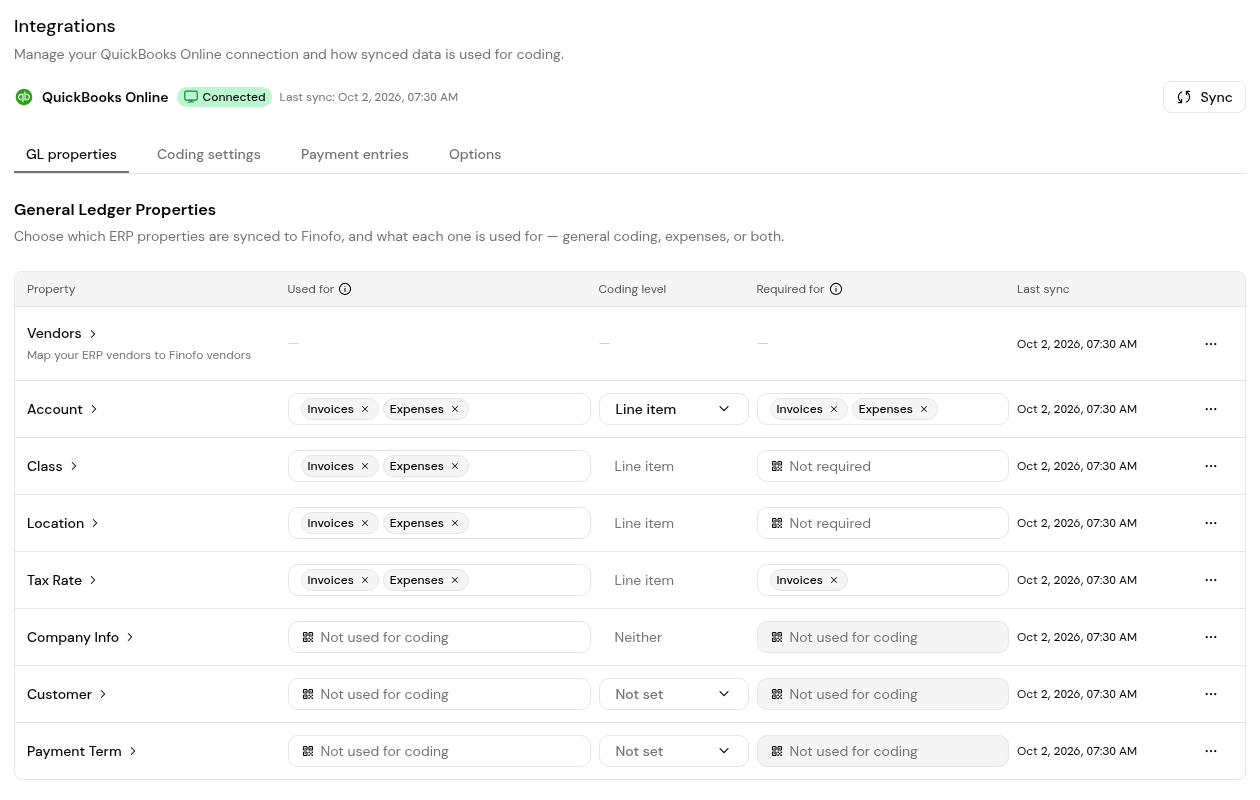Open the info icon next to Required for
Screen dimensions: 1260x800
836,289
